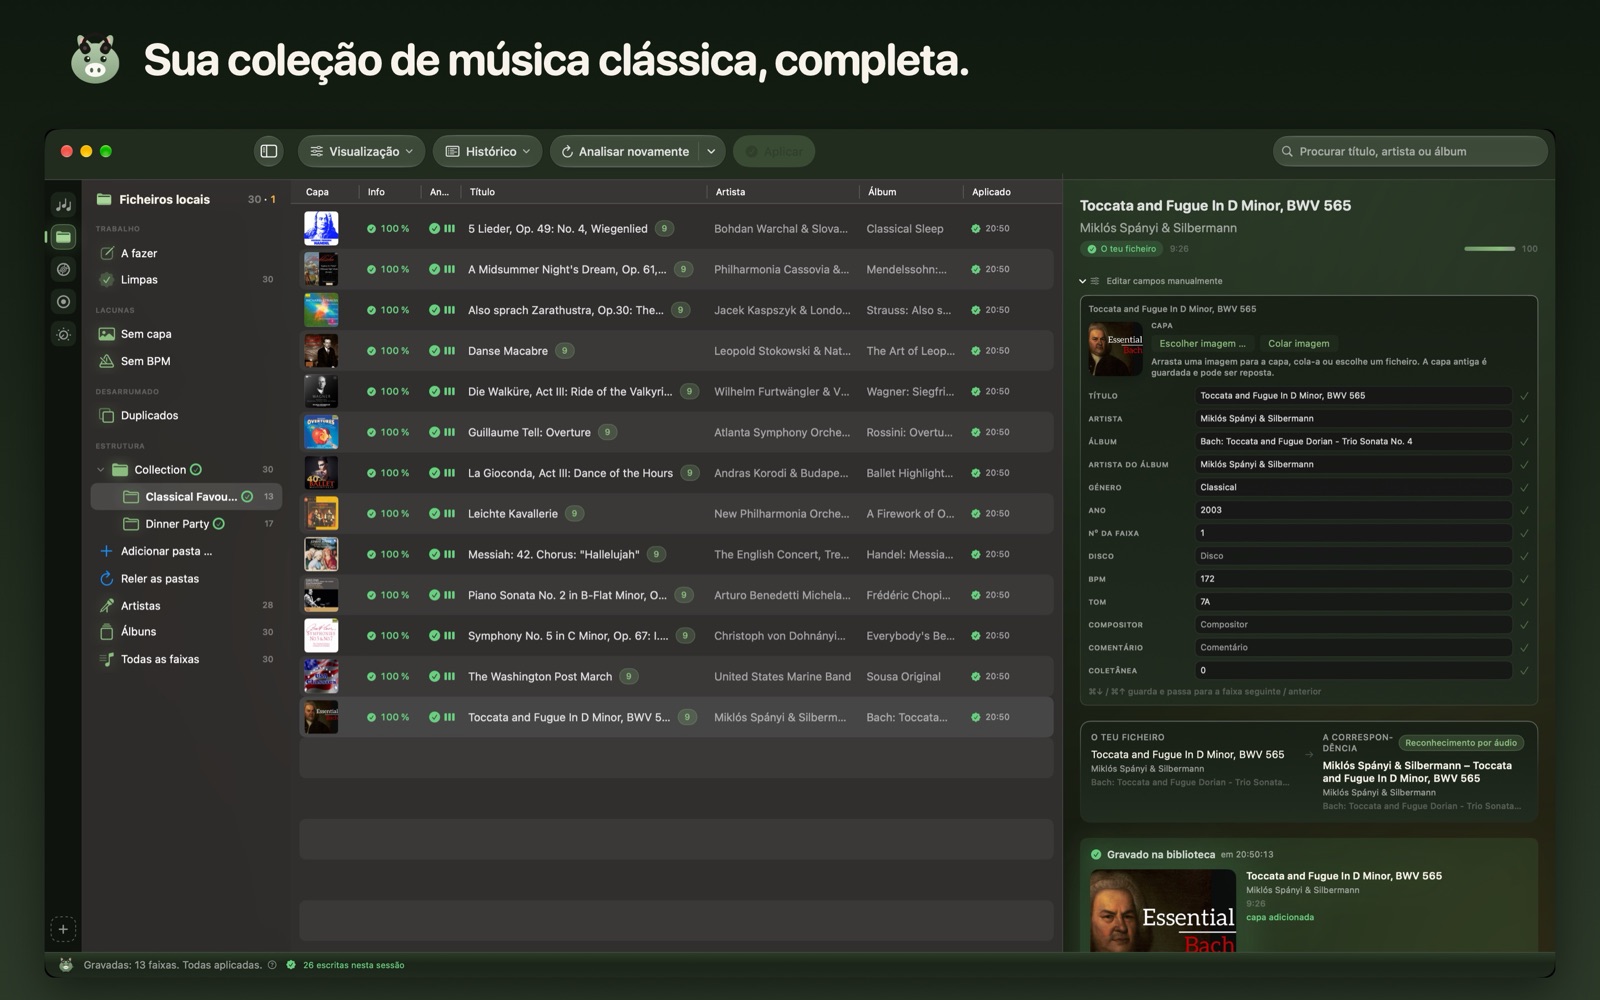The width and height of the screenshot is (1600, 1000).
Task: Open the vinyl disc icon in rail
Action: click(63, 269)
